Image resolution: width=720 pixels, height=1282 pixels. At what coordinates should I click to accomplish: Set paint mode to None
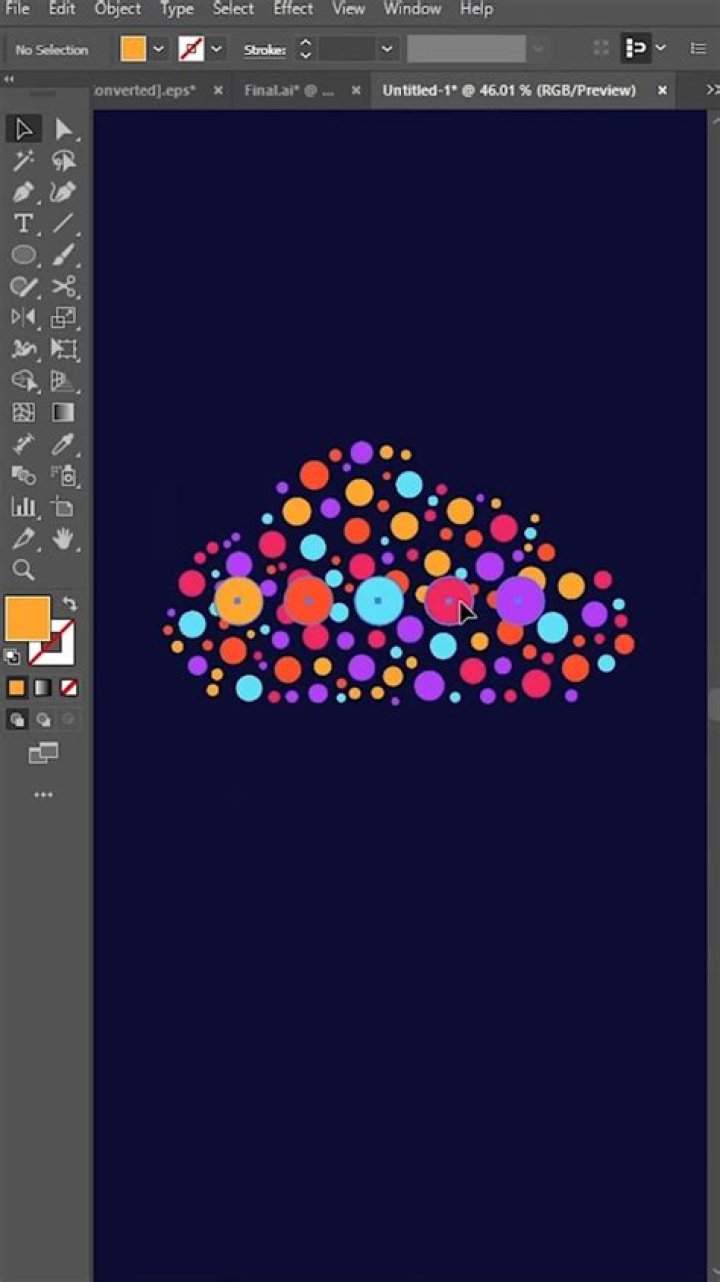point(69,688)
